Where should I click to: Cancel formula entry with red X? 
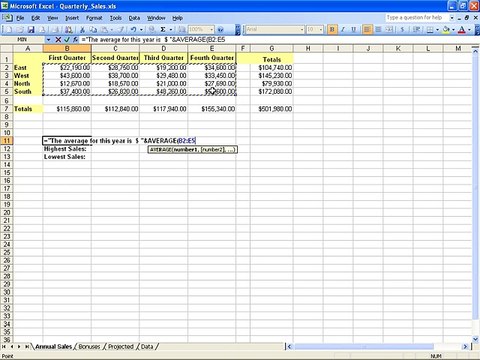coord(58,40)
